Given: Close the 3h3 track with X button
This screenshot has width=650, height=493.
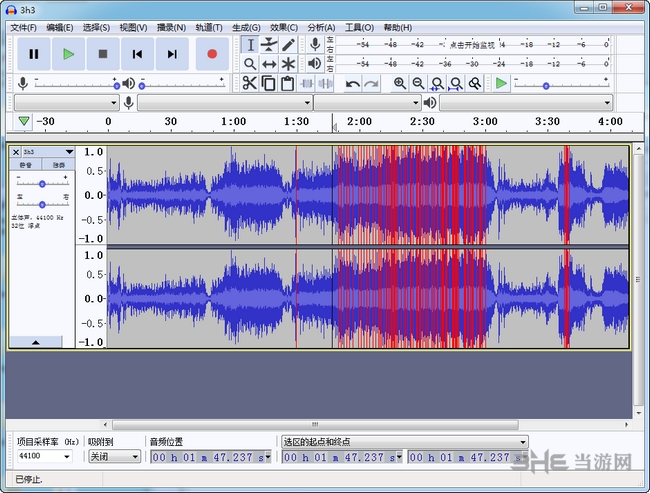Looking at the screenshot, I should click(16, 152).
